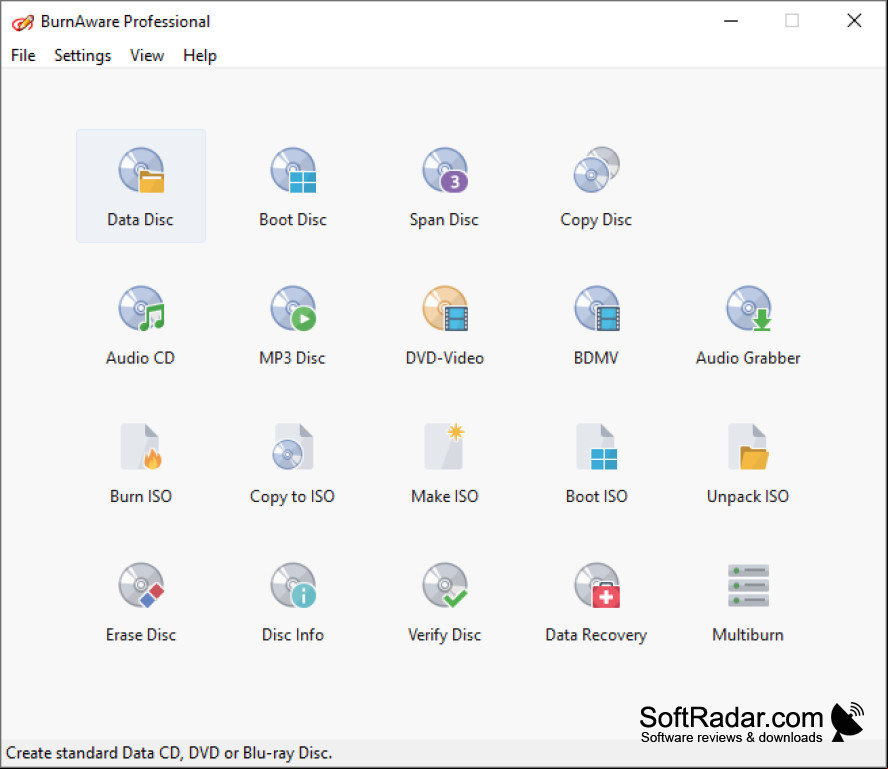Open the Settings menu
This screenshot has width=888, height=769.
click(83, 55)
